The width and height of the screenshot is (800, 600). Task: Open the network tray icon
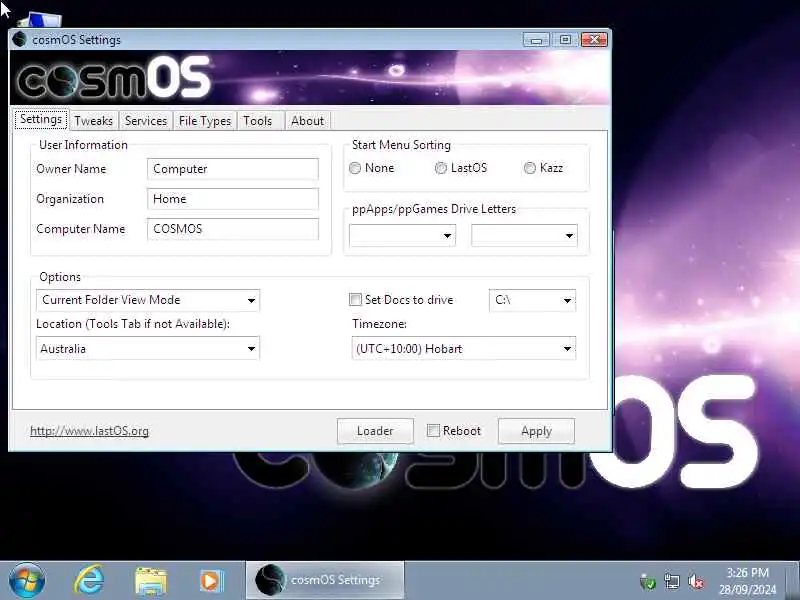pyautogui.click(x=672, y=581)
